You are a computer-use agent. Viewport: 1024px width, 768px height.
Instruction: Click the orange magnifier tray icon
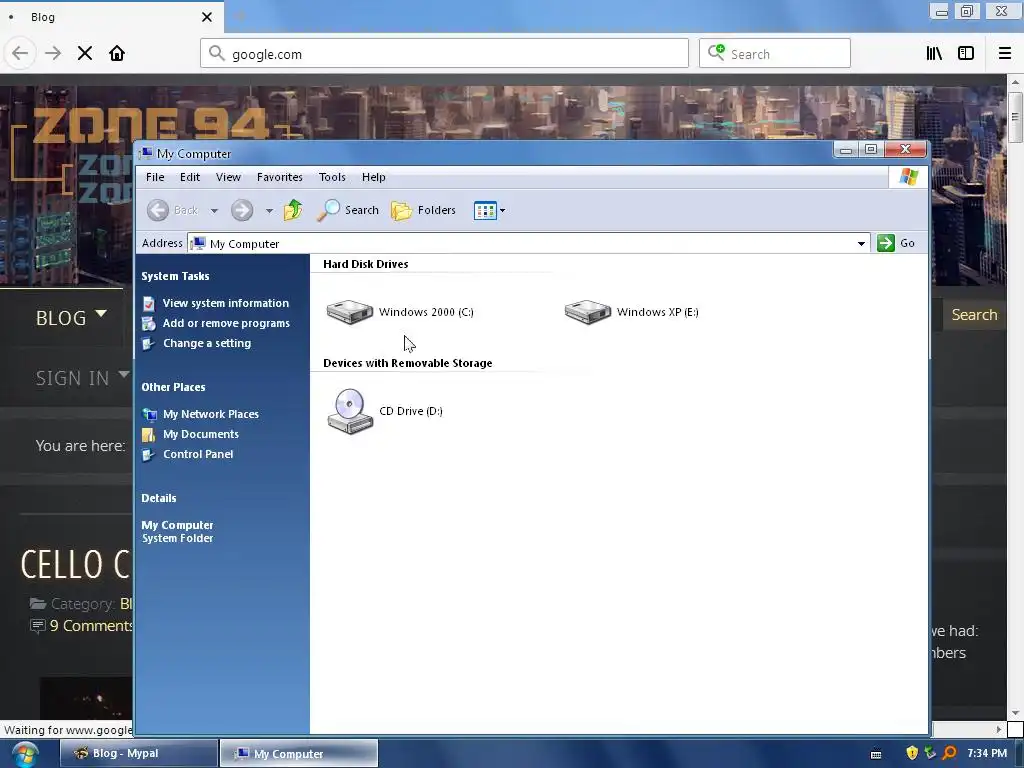(x=950, y=753)
